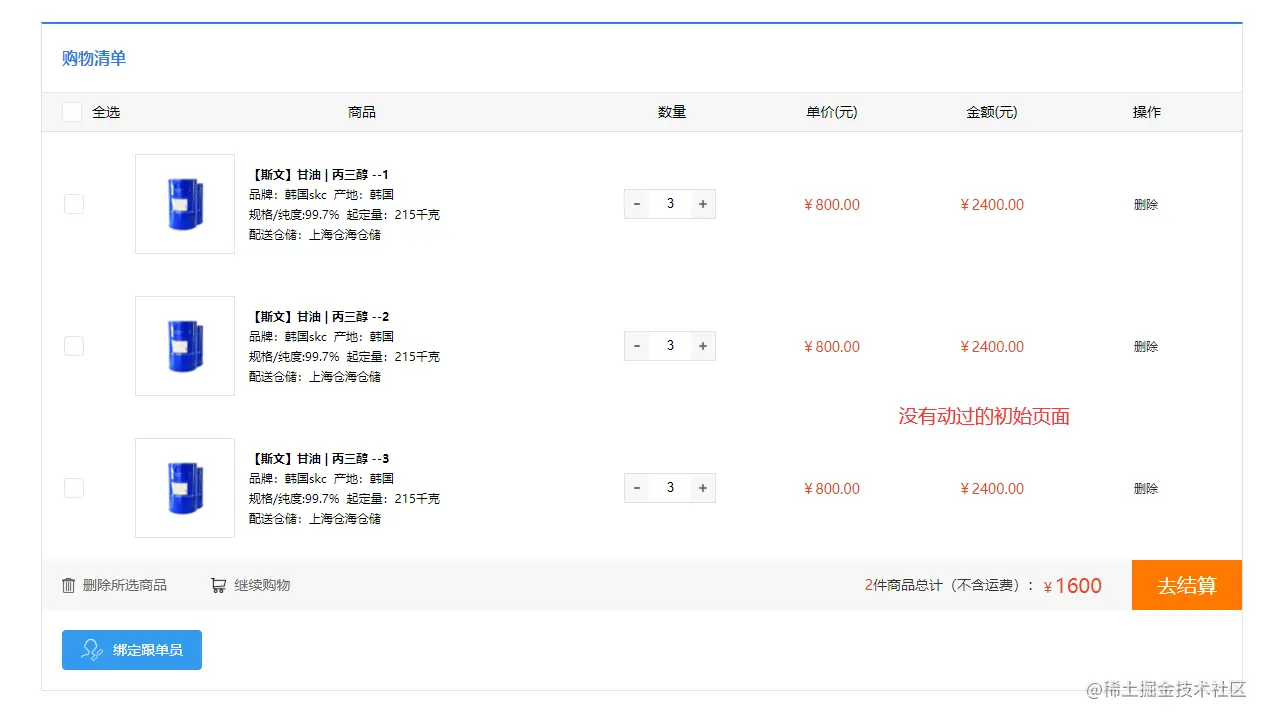The image size is (1267, 720).
Task: Click the trash icon for 删除所选商品
Action: pos(69,585)
